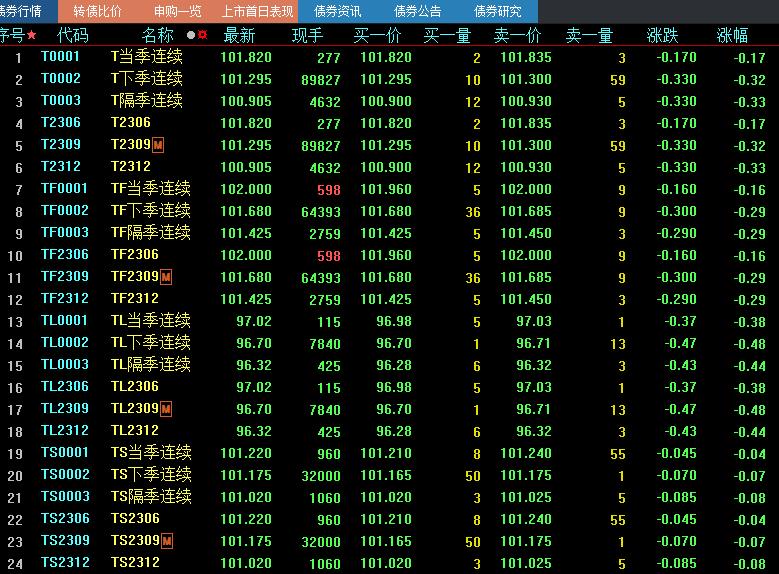Click the M marker next to TS2309
The width and height of the screenshot is (779, 574).
(x=166, y=541)
